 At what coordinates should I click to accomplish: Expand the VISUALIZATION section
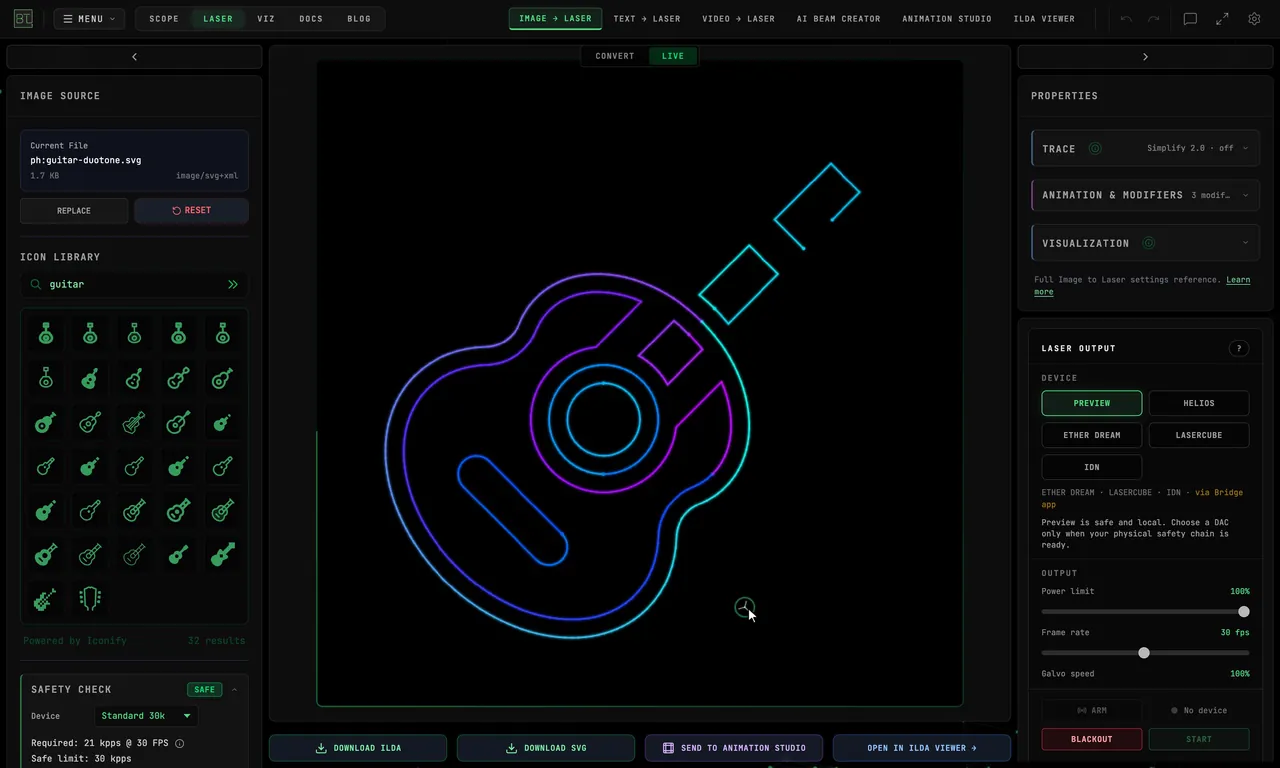tap(1145, 243)
